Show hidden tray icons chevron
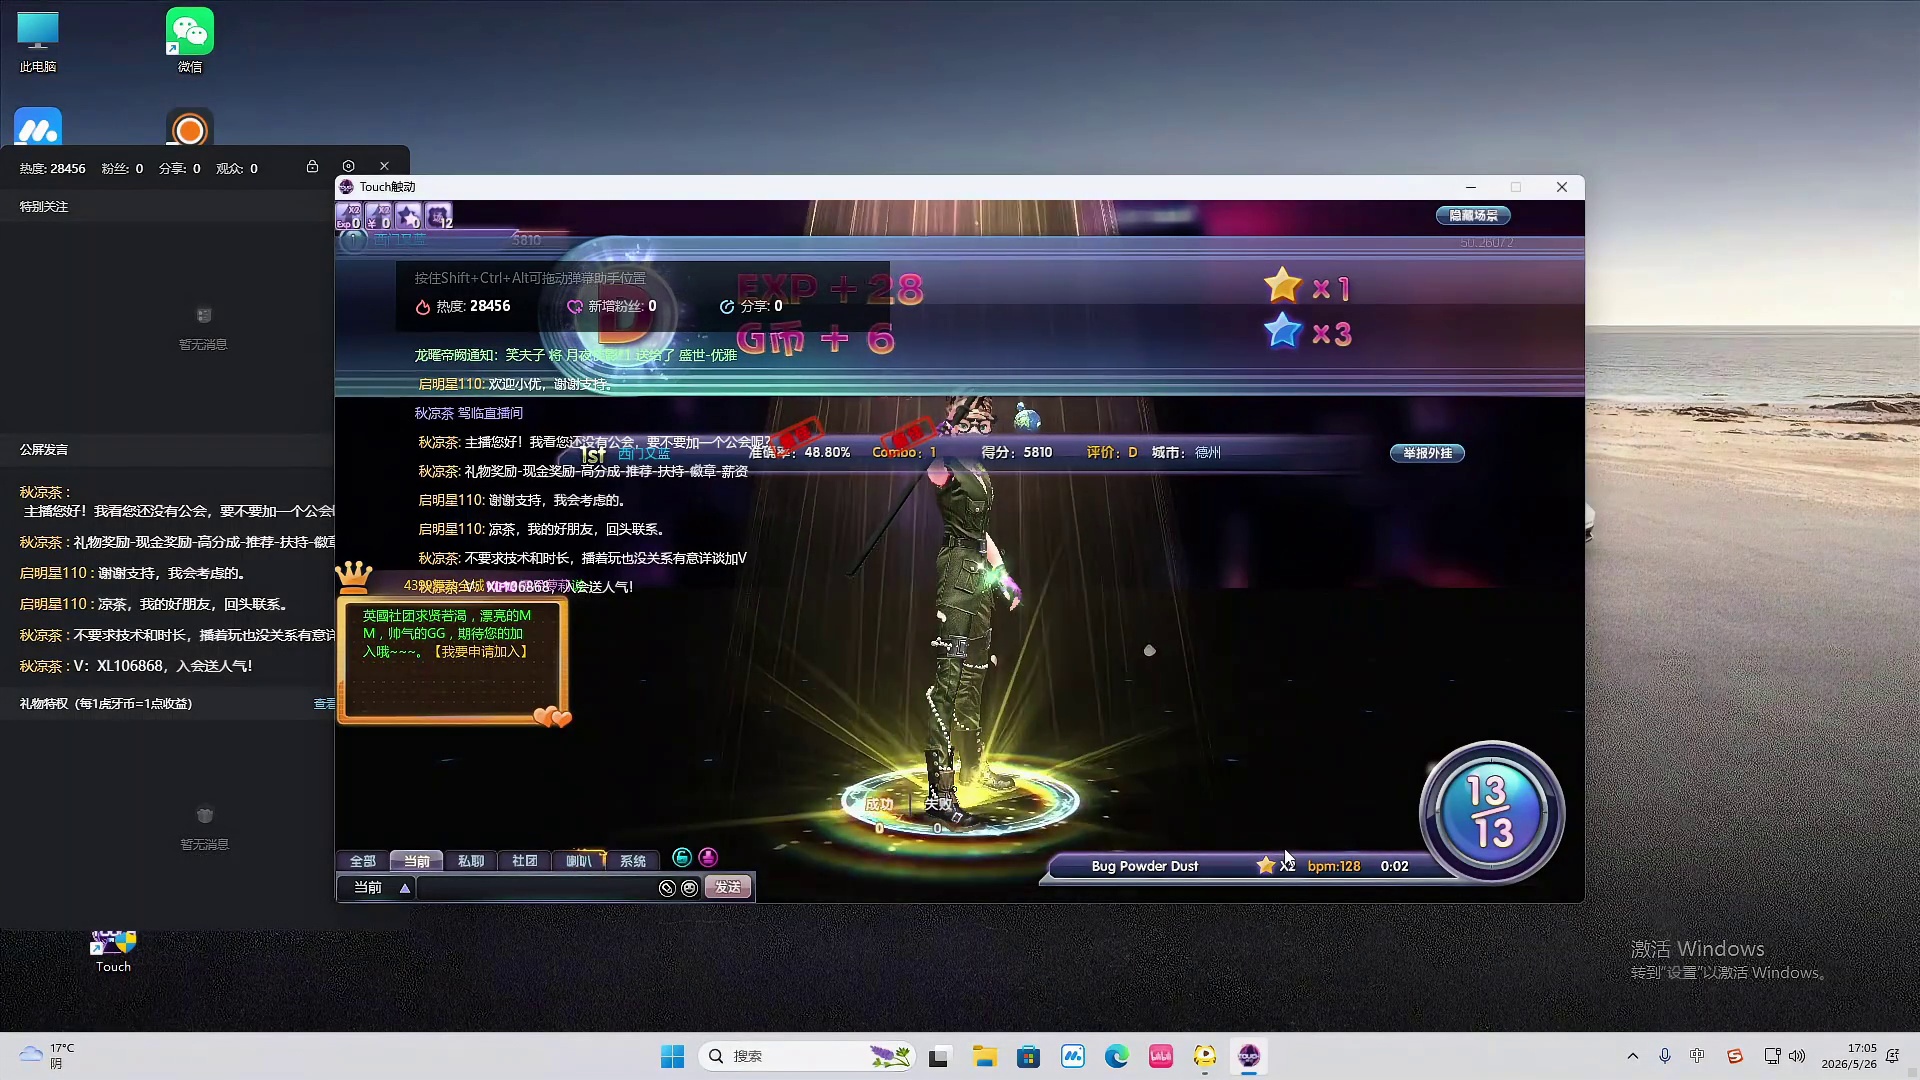1920x1080 pixels. (1633, 1056)
